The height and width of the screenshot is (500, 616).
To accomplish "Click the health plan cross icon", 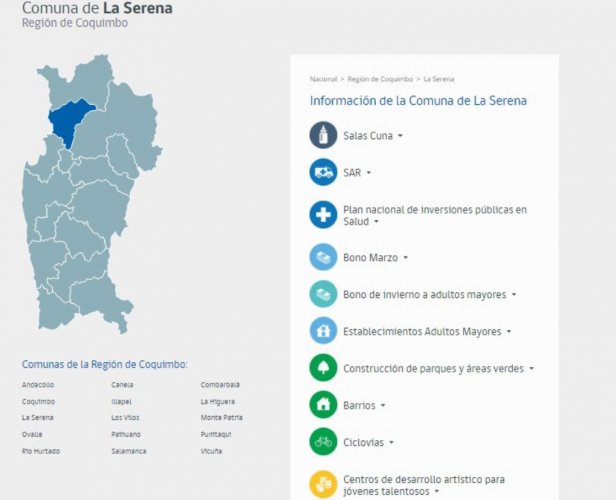I will (x=323, y=215).
